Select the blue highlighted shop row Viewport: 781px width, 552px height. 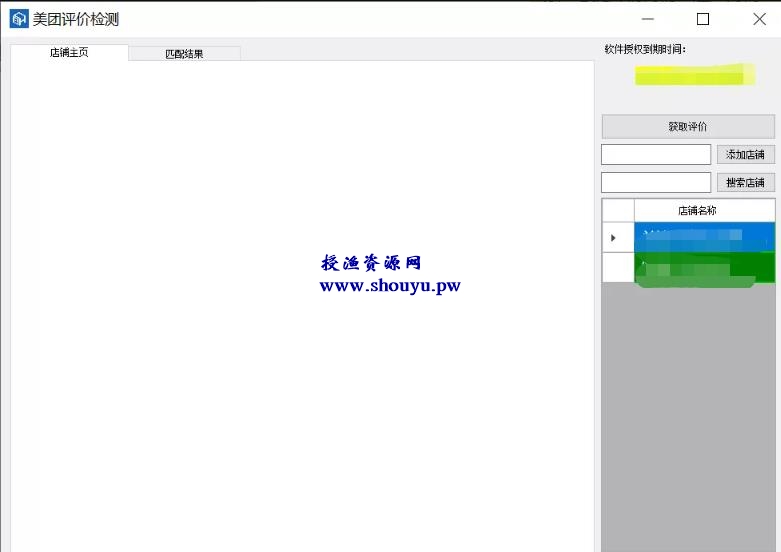[704, 237]
